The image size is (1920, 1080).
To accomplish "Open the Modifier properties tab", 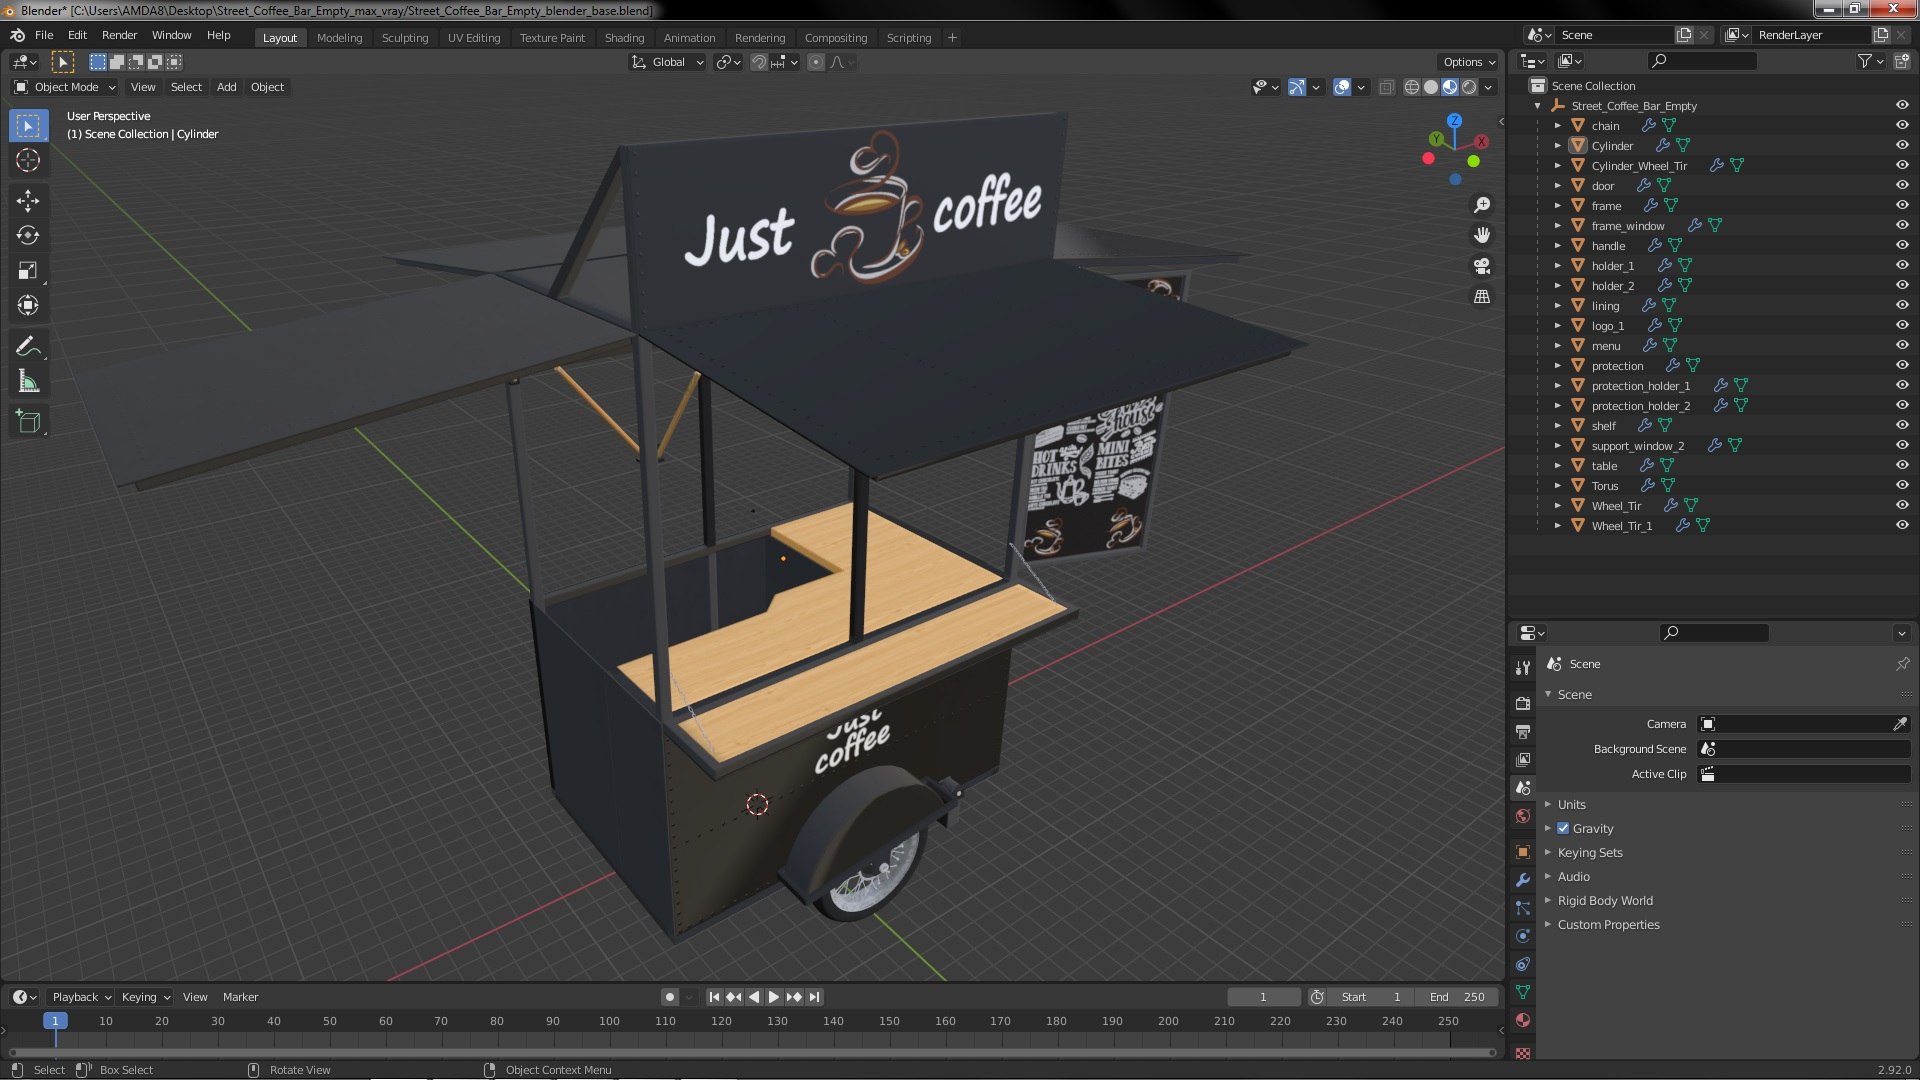I will 1523,880.
